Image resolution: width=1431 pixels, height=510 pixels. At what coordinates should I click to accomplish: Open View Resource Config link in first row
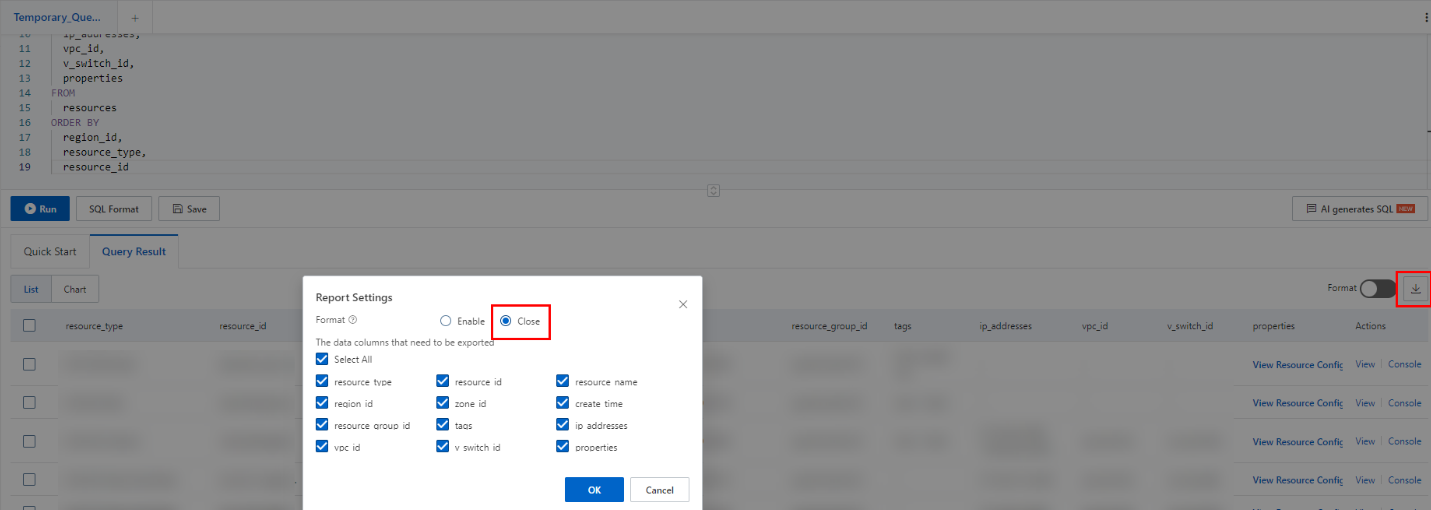[1298, 365]
